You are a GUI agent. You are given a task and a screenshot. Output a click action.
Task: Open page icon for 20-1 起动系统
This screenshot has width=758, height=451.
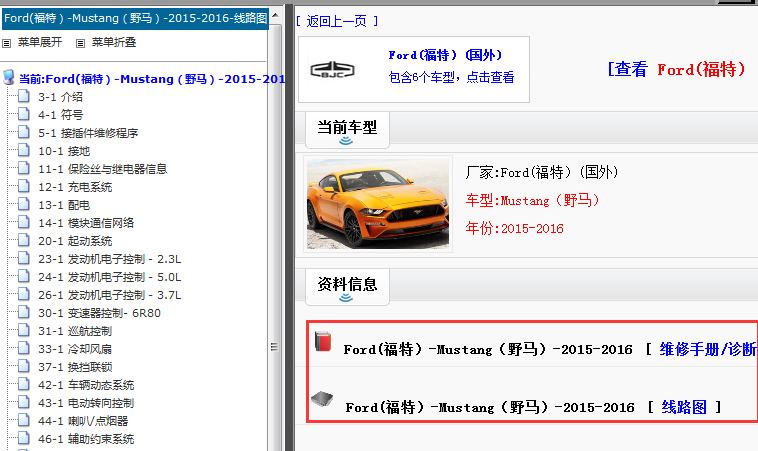(x=24, y=240)
